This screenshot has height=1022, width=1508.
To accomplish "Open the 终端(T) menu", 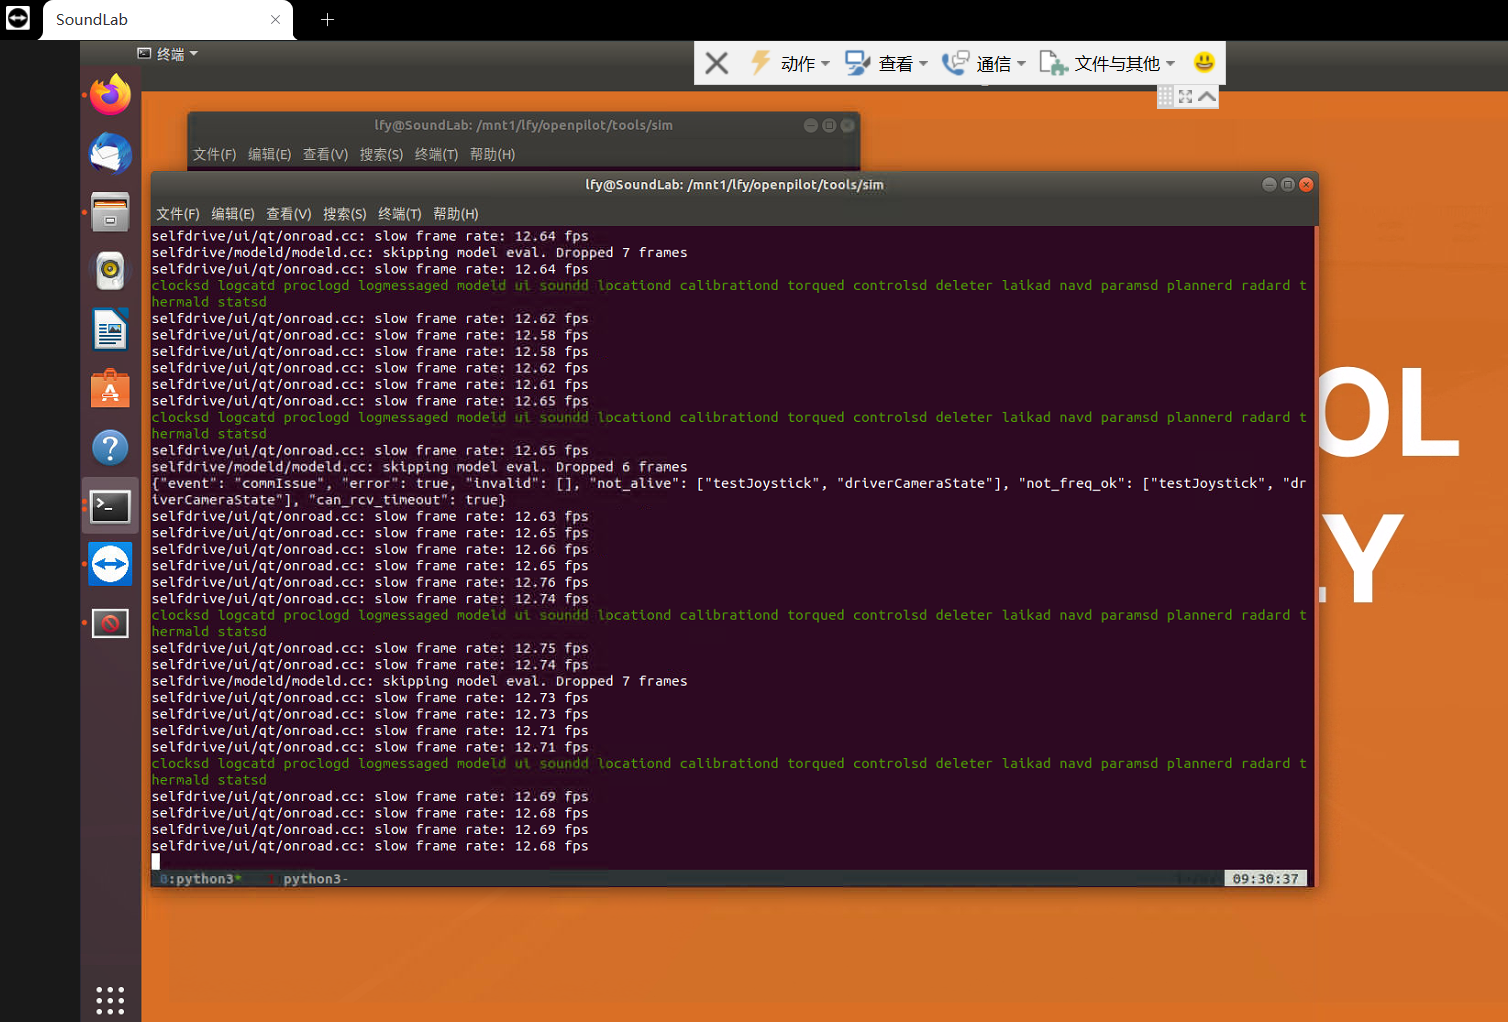I will (399, 213).
